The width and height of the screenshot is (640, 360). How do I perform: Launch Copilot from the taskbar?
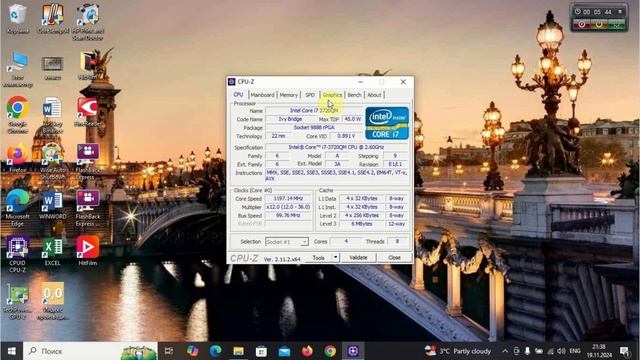pyautogui.click(x=192, y=351)
